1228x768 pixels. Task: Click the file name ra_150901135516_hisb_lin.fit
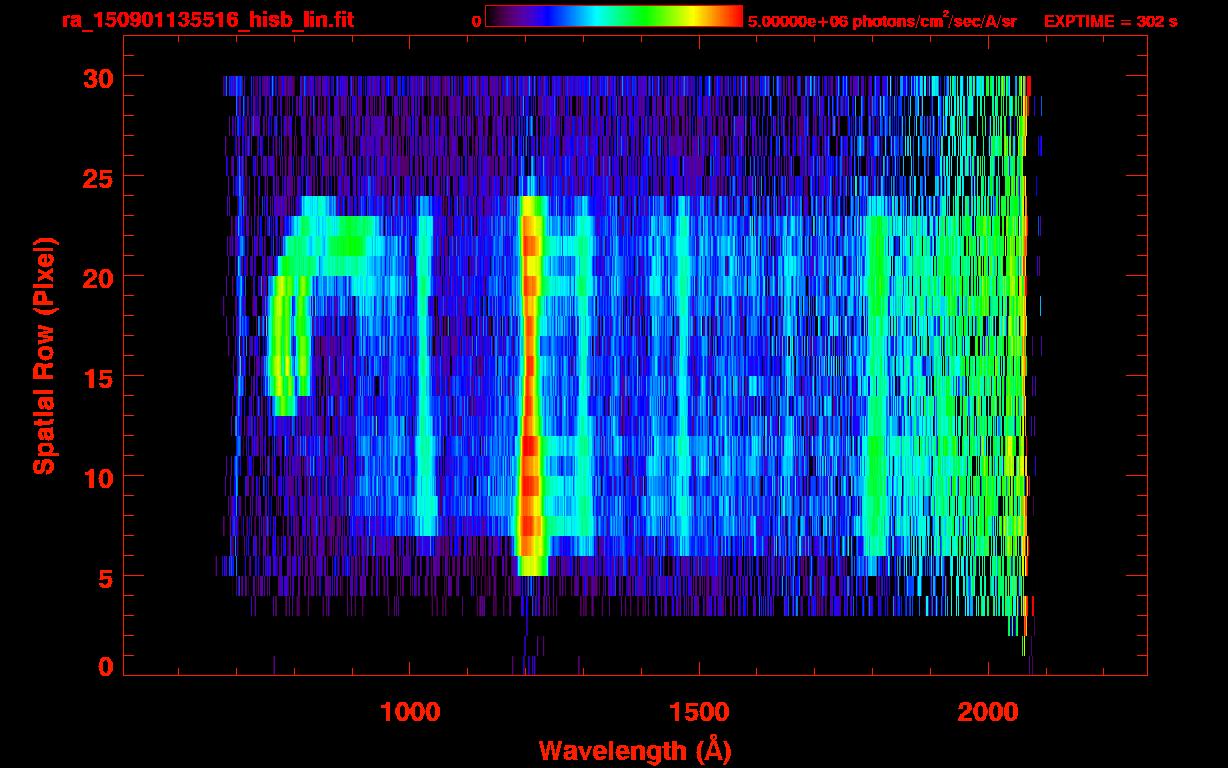point(207,20)
